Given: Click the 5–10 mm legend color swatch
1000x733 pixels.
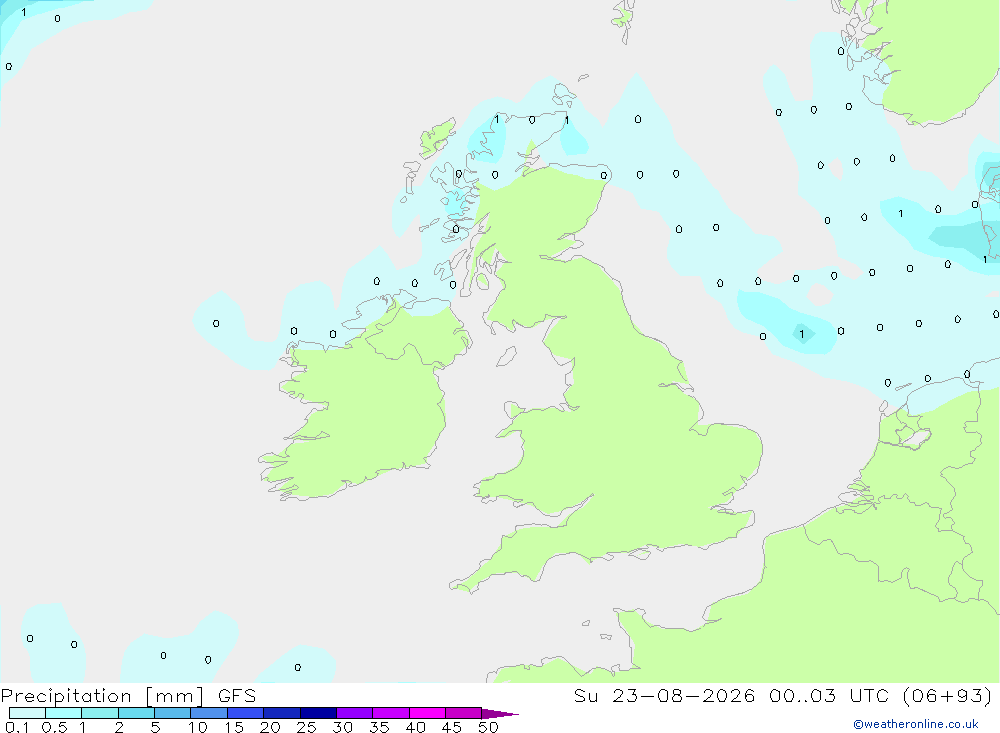Looking at the screenshot, I should tap(173, 713).
